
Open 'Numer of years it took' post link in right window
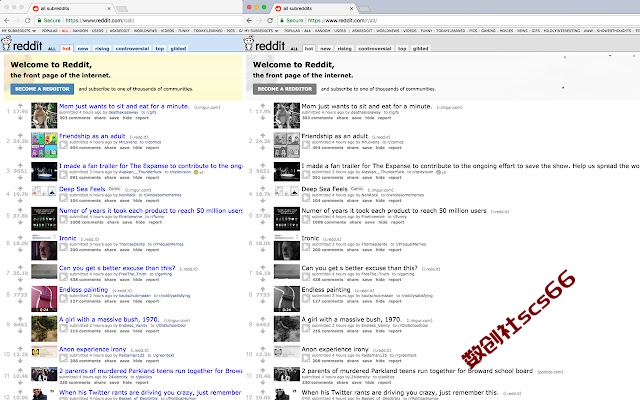click(x=394, y=211)
